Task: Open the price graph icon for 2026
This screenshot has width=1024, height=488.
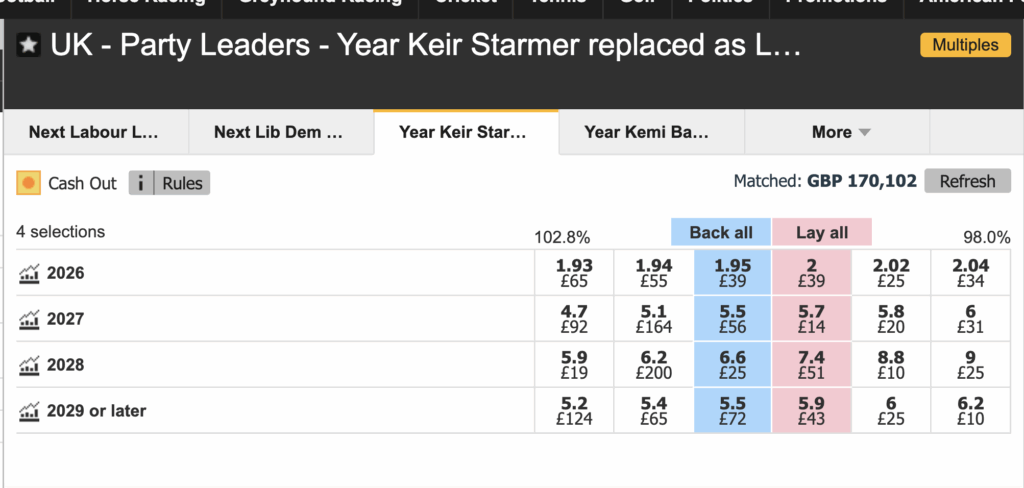Action: 29,273
